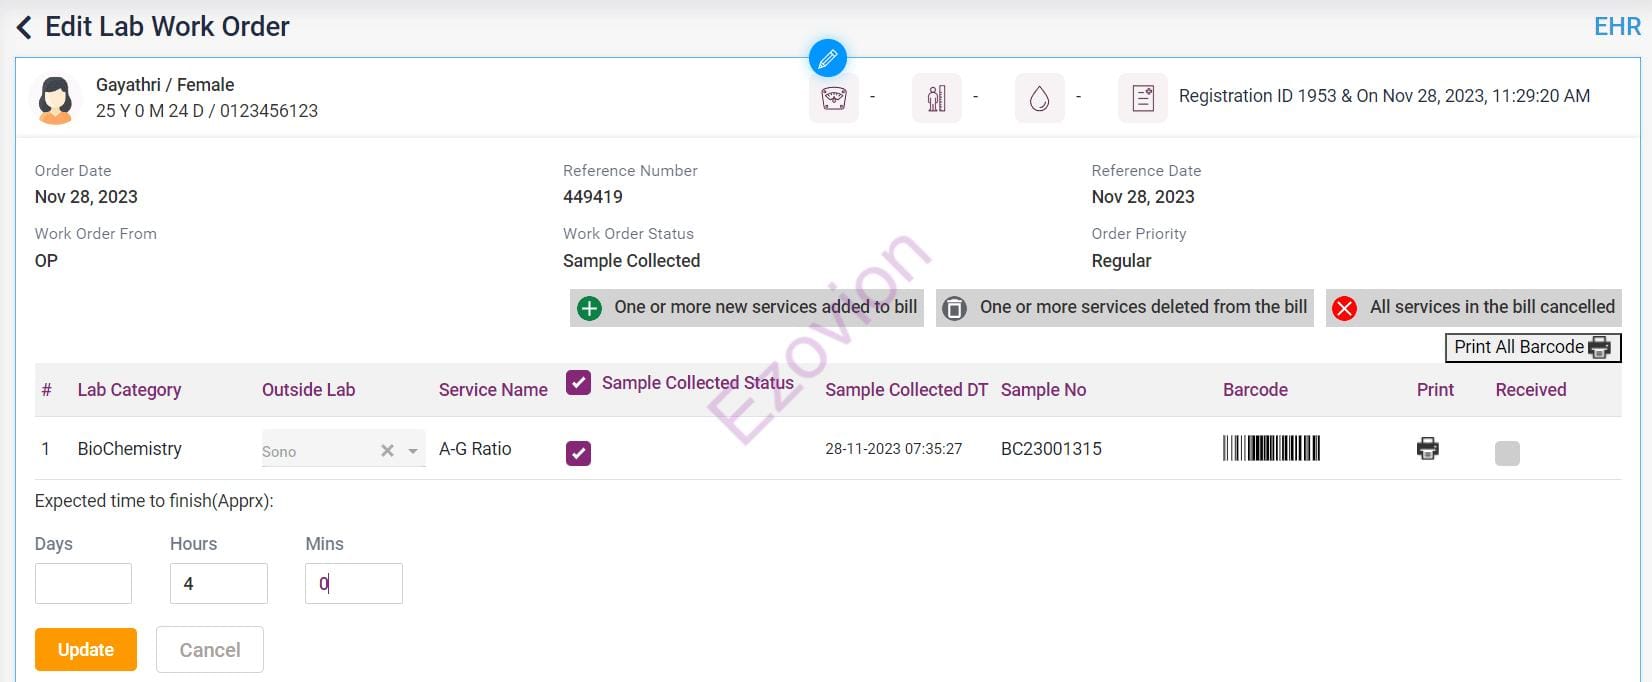
Task: Click the blood drop icon
Action: pyautogui.click(x=1039, y=98)
